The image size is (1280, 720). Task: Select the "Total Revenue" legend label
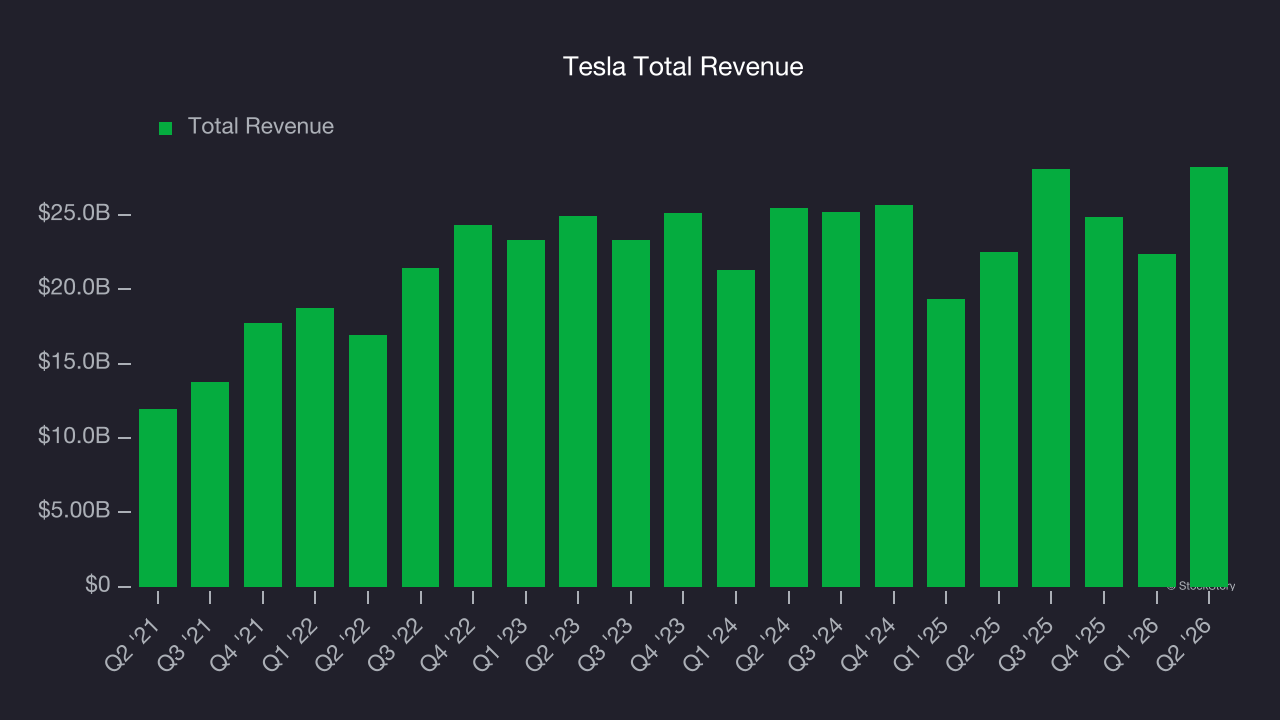tap(261, 127)
